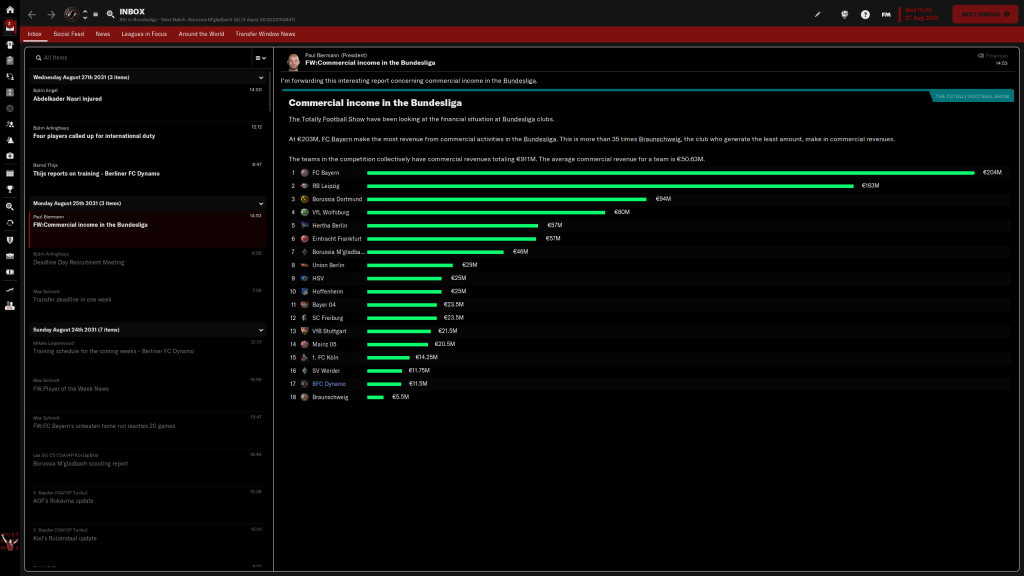Click the FM menu icon
1024x576 pixels.
pyautogui.click(x=886, y=15)
